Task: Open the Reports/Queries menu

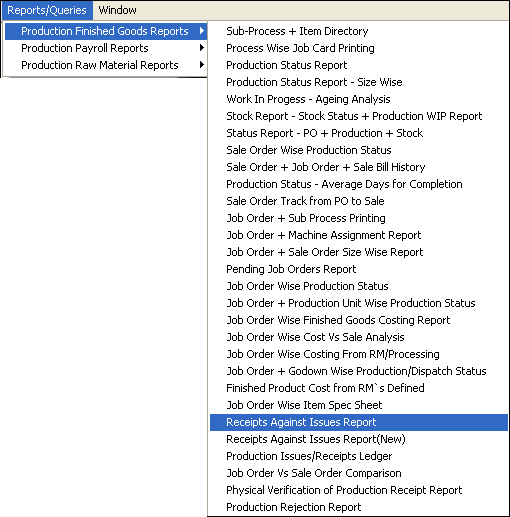Action: (x=47, y=10)
